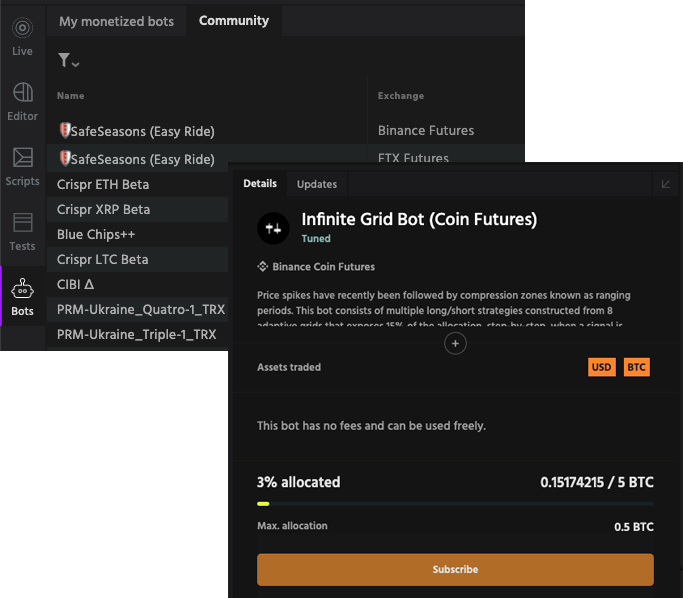
Task: Click the Subscribe button
Action: point(455,569)
